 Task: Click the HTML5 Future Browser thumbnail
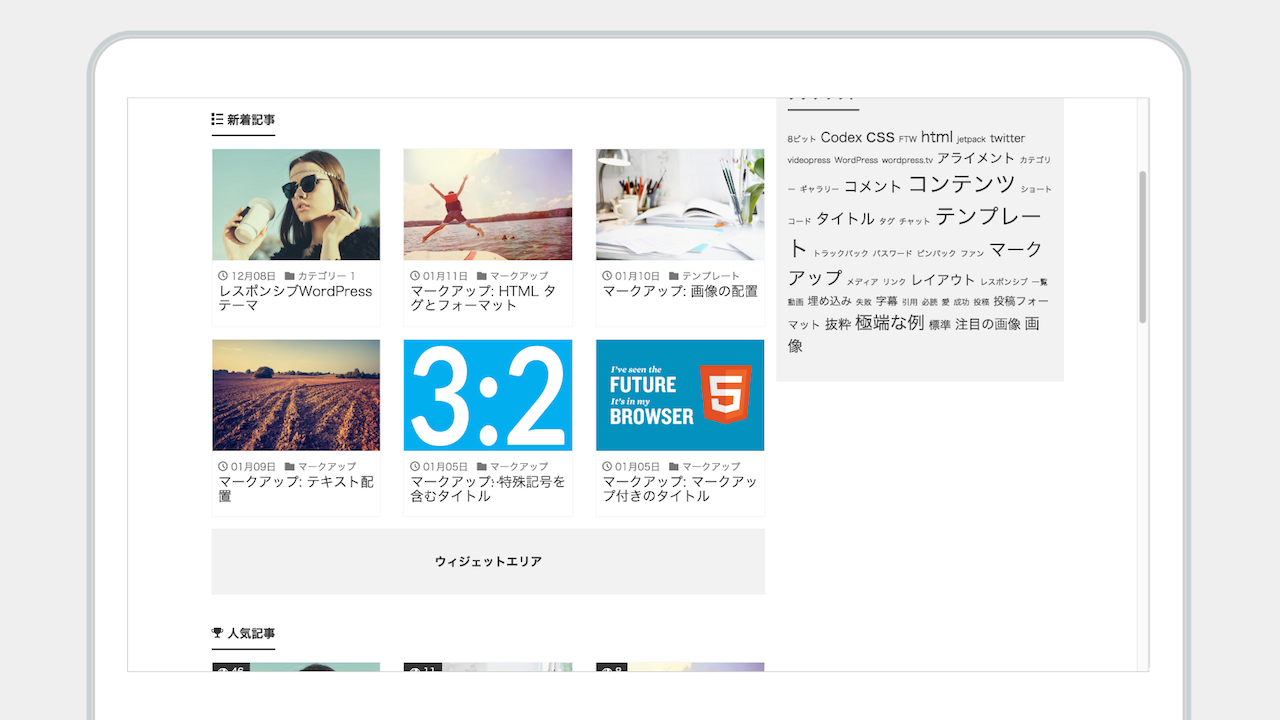[x=680, y=395]
